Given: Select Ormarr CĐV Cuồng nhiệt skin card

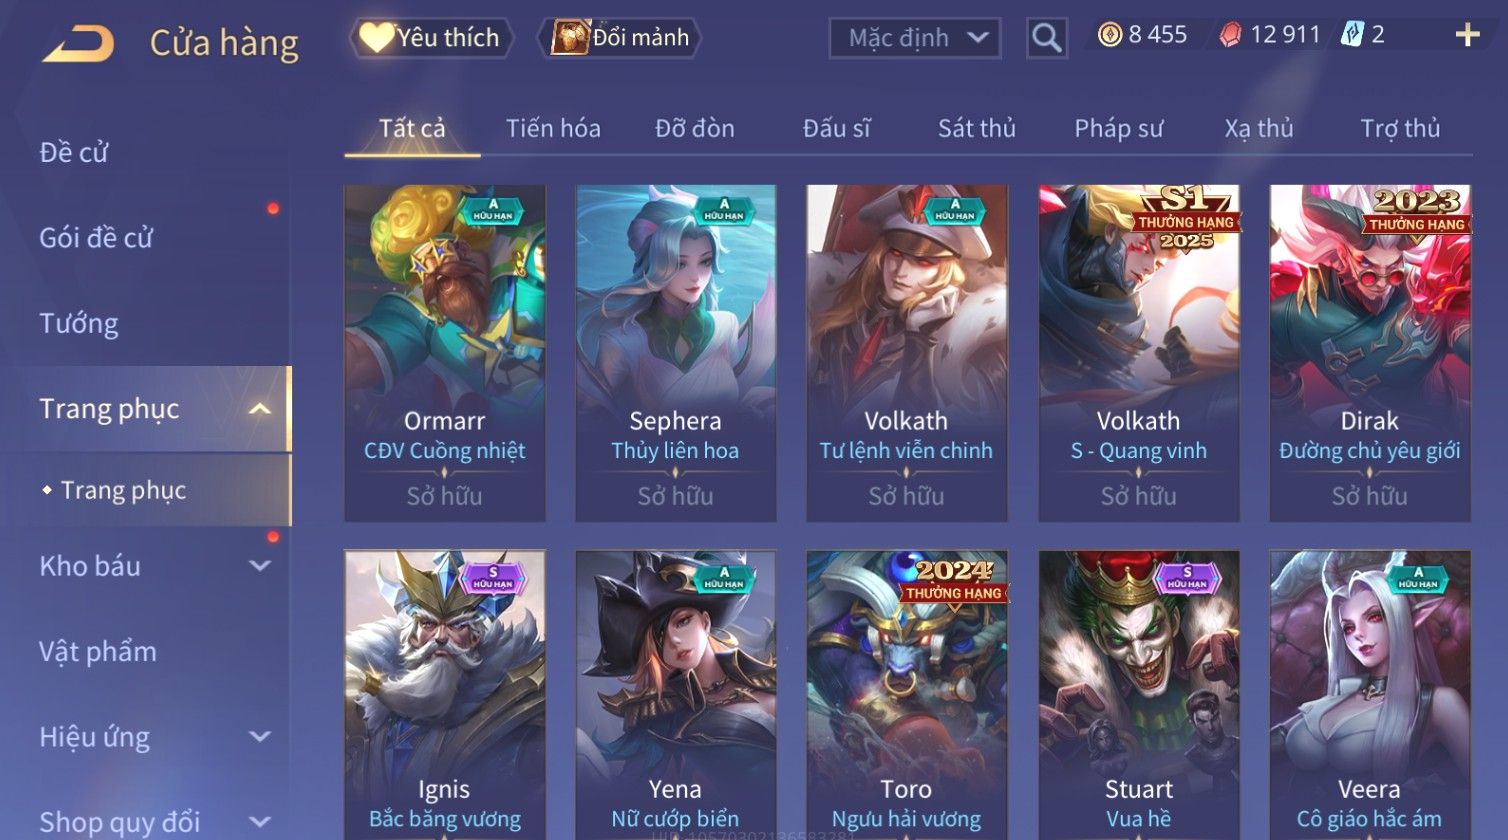Looking at the screenshot, I should (x=445, y=353).
